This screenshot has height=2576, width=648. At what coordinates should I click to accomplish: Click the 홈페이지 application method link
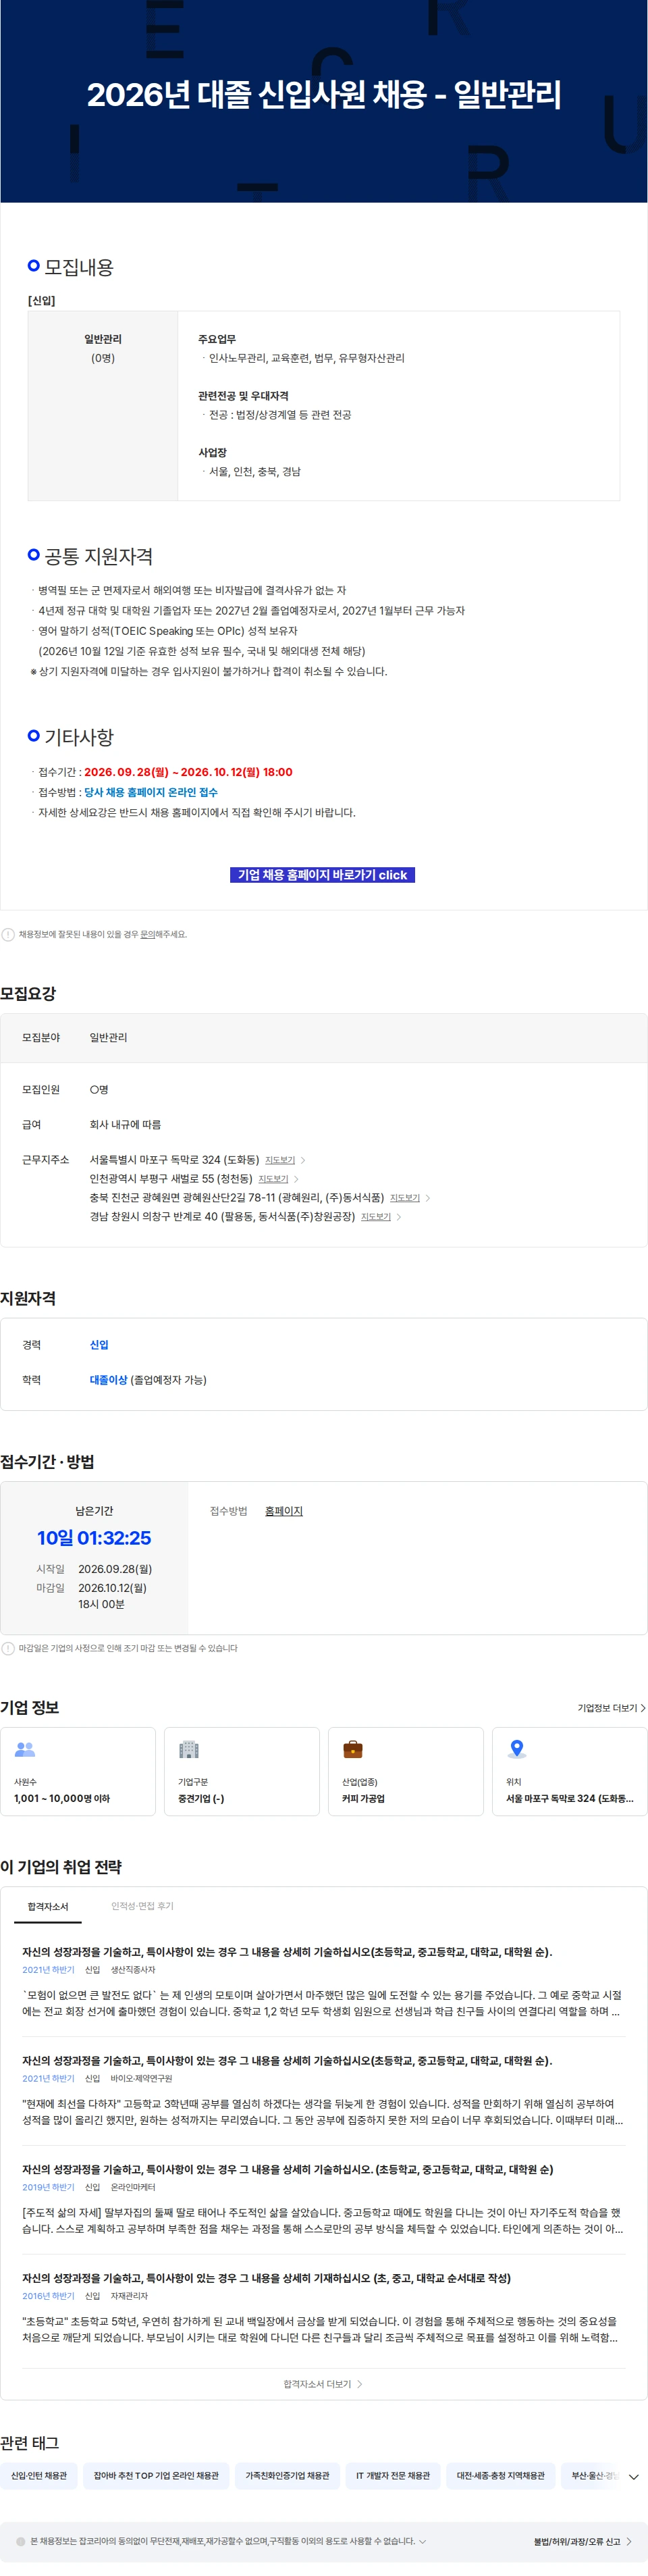(x=284, y=1511)
